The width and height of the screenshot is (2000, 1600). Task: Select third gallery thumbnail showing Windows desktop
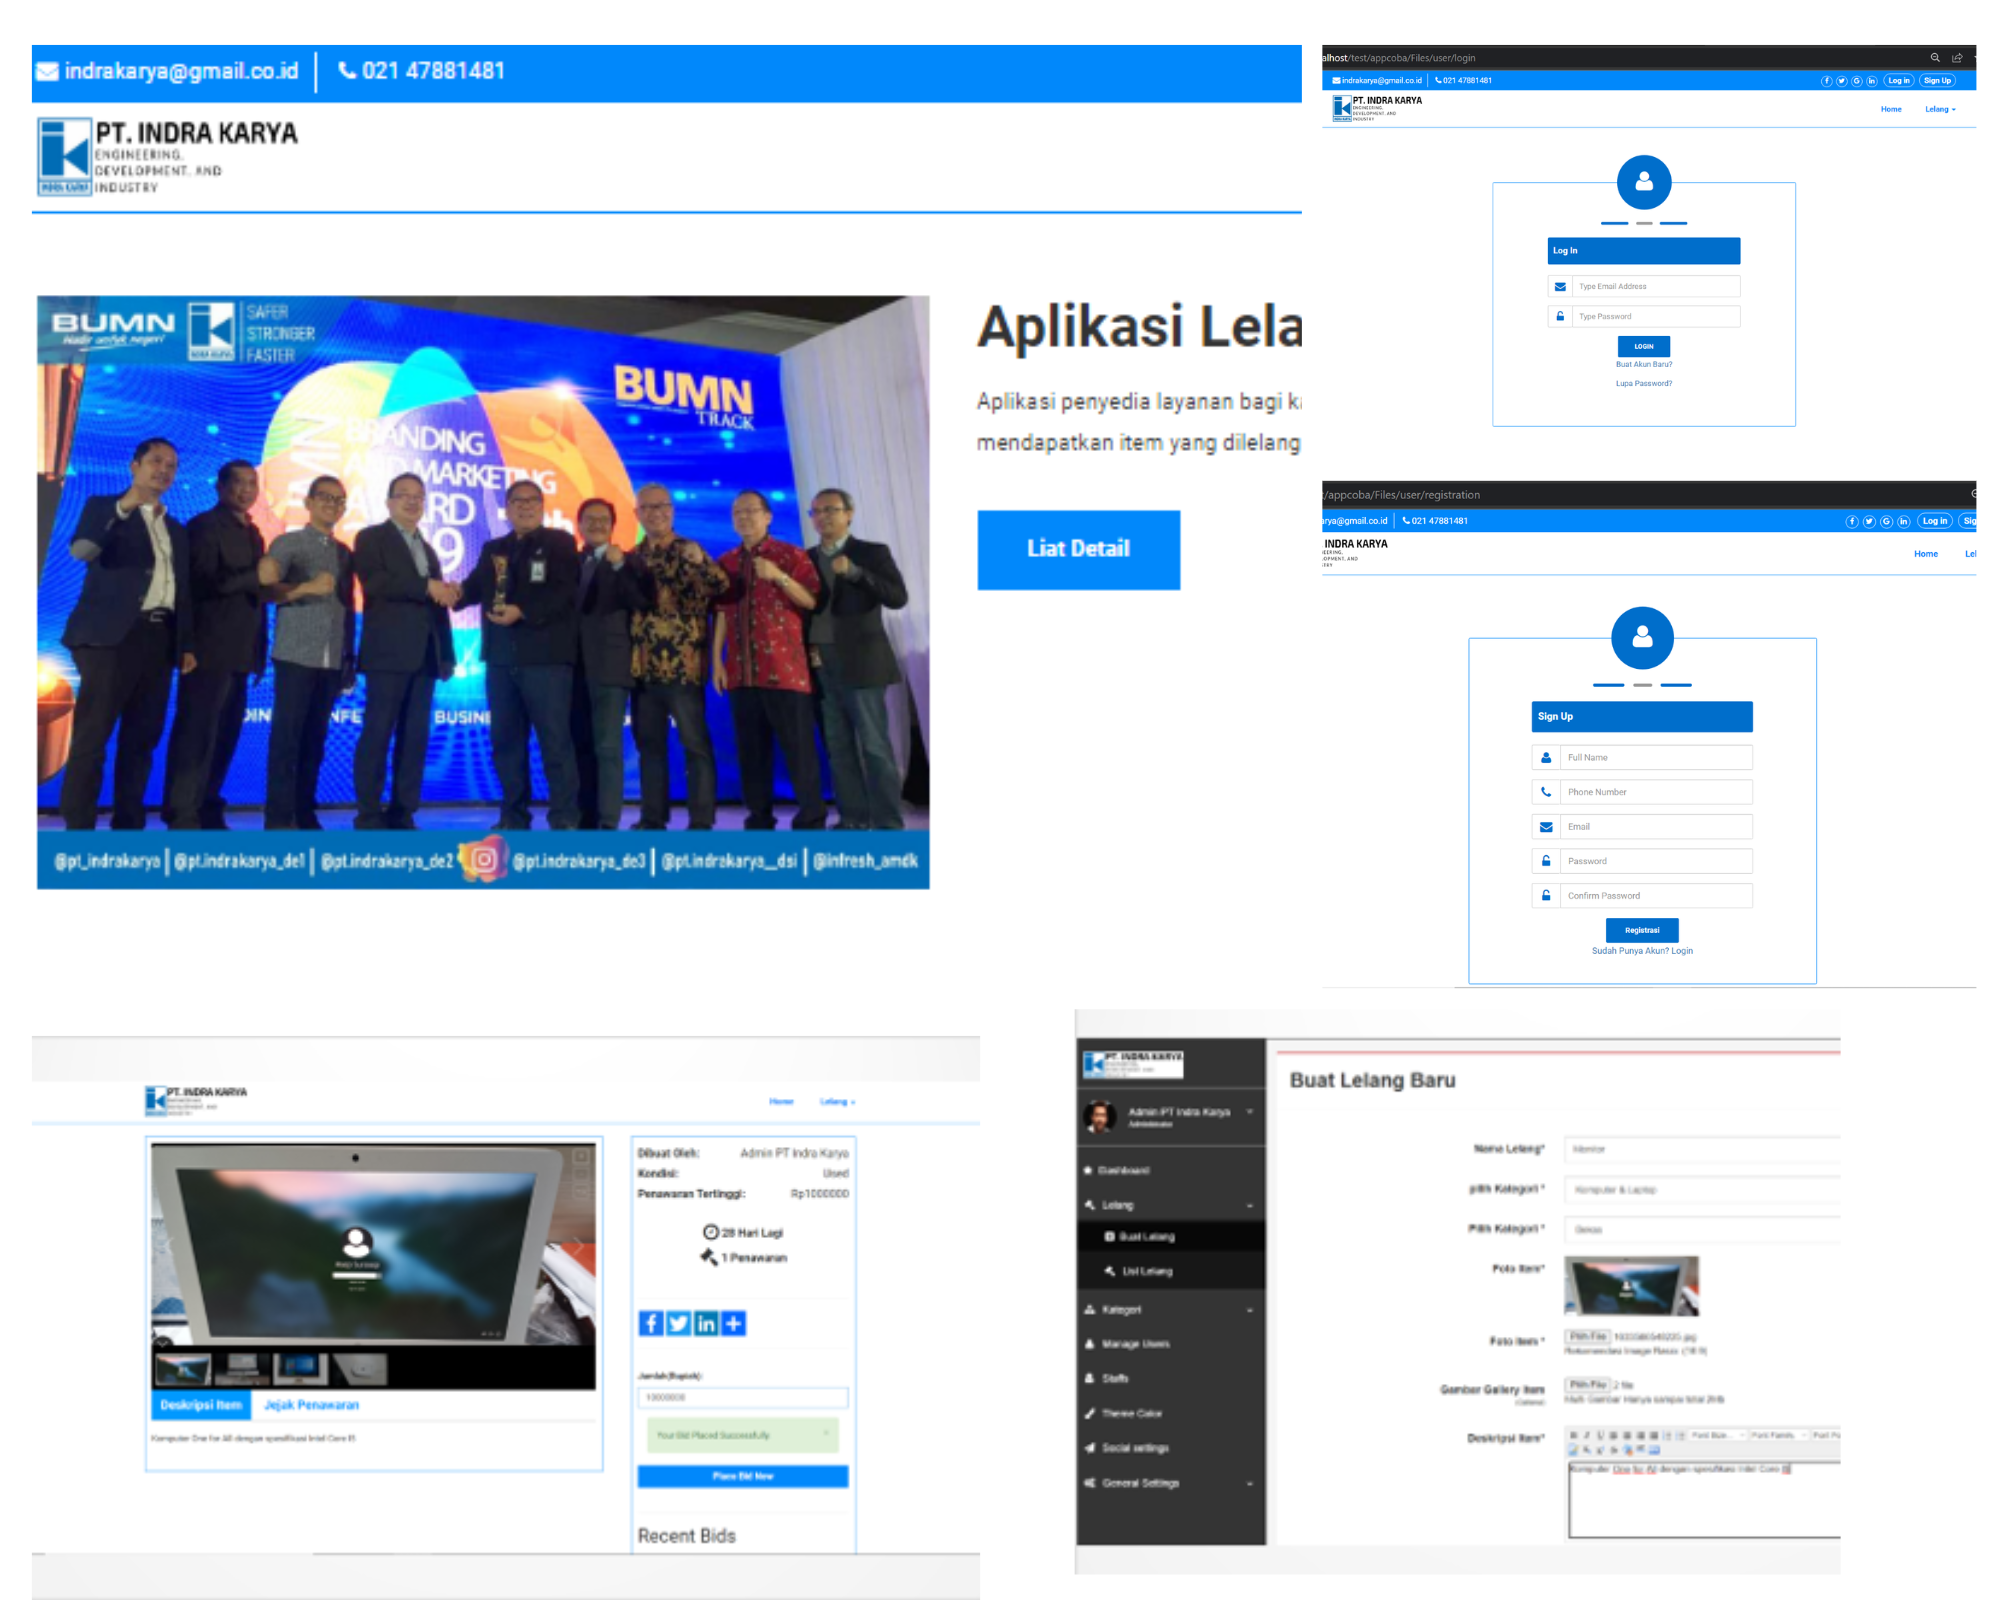[301, 1367]
